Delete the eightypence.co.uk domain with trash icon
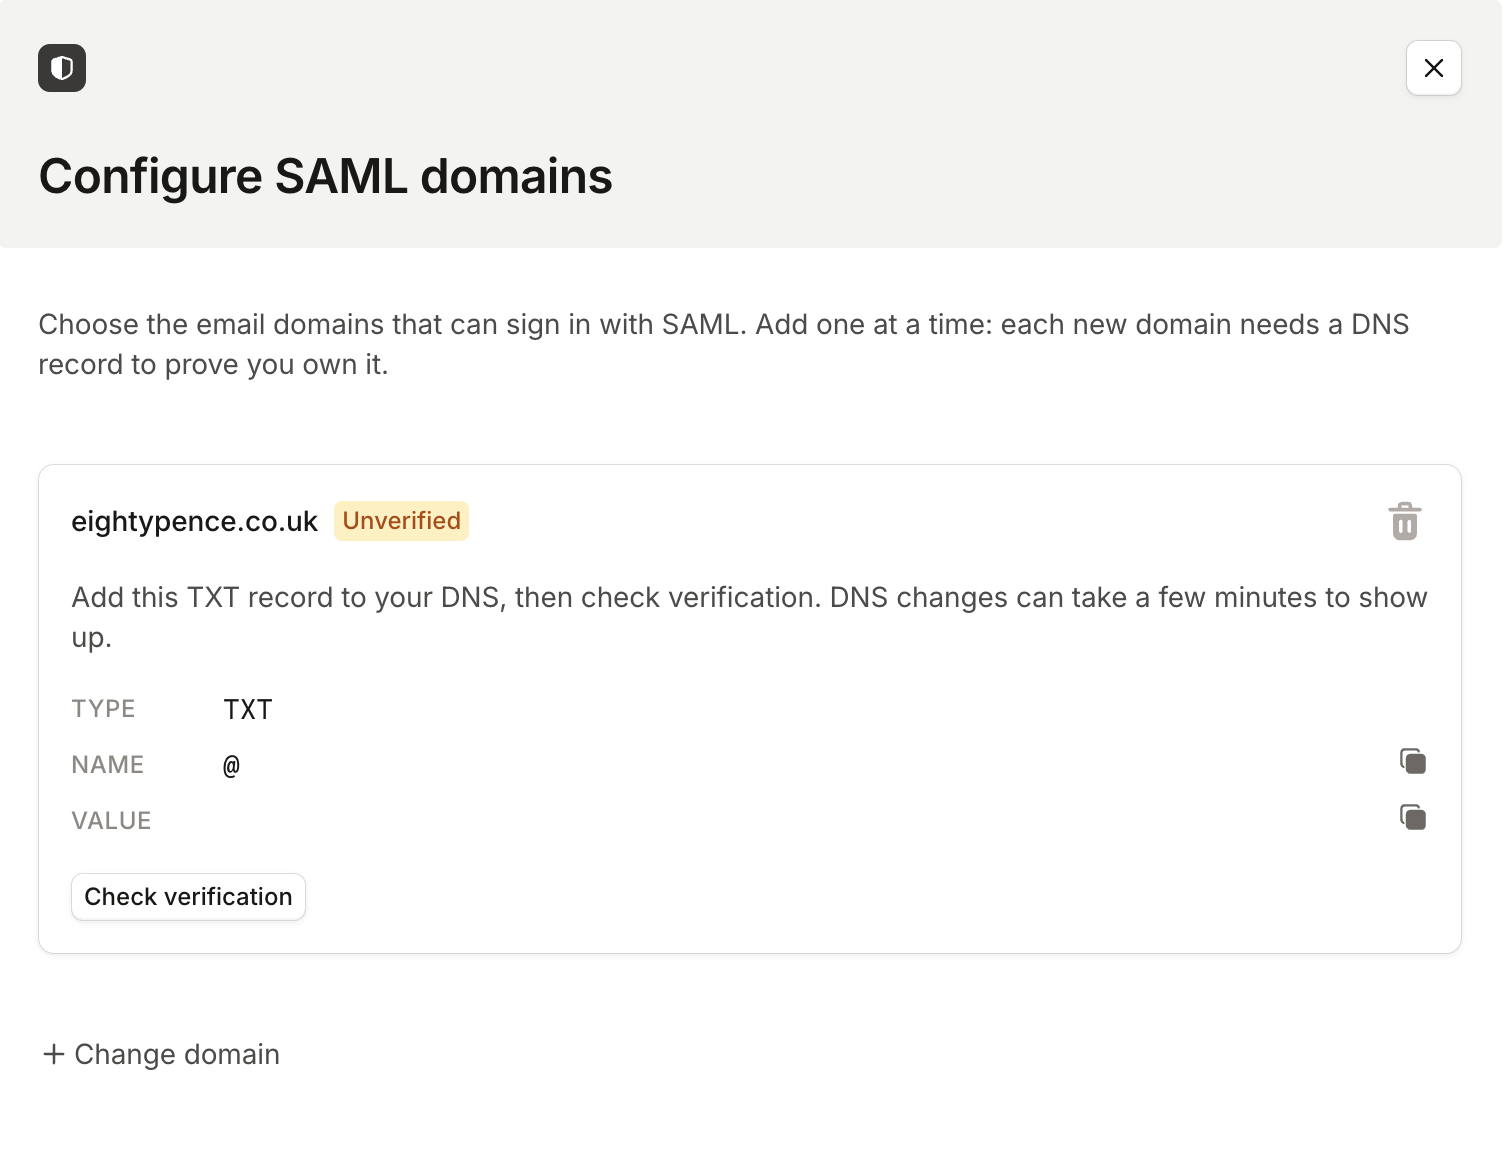Image resolution: width=1506 pixels, height=1156 pixels. pyautogui.click(x=1404, y=521)
